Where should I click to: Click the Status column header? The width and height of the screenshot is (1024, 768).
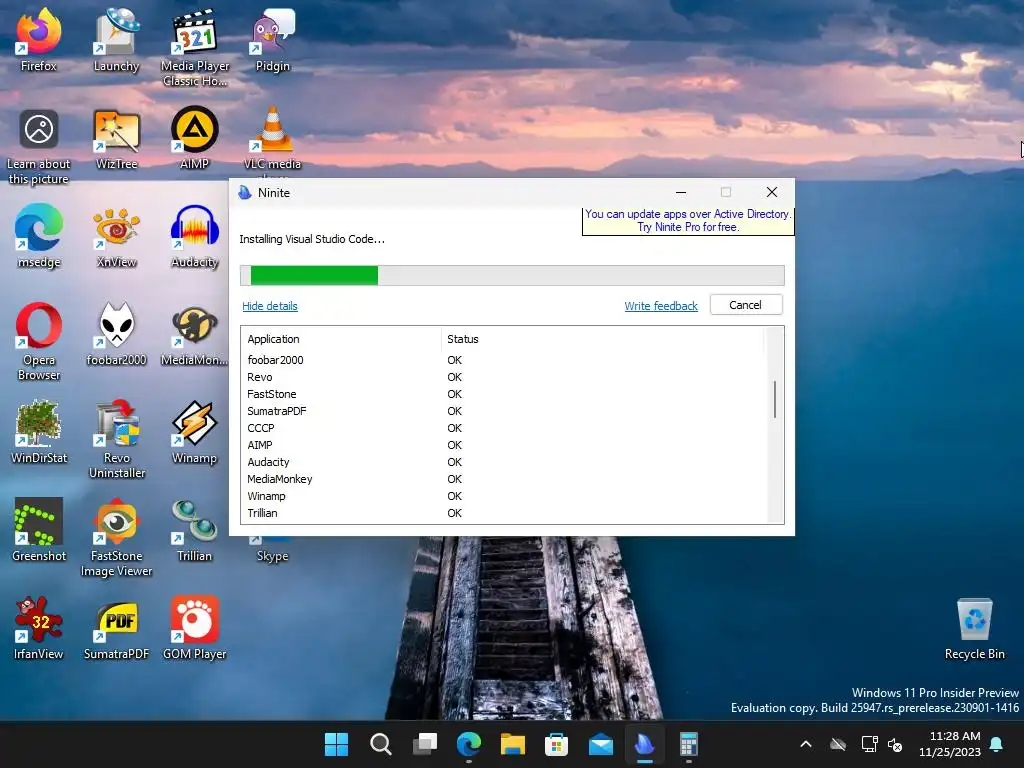[x=602, y=339]
